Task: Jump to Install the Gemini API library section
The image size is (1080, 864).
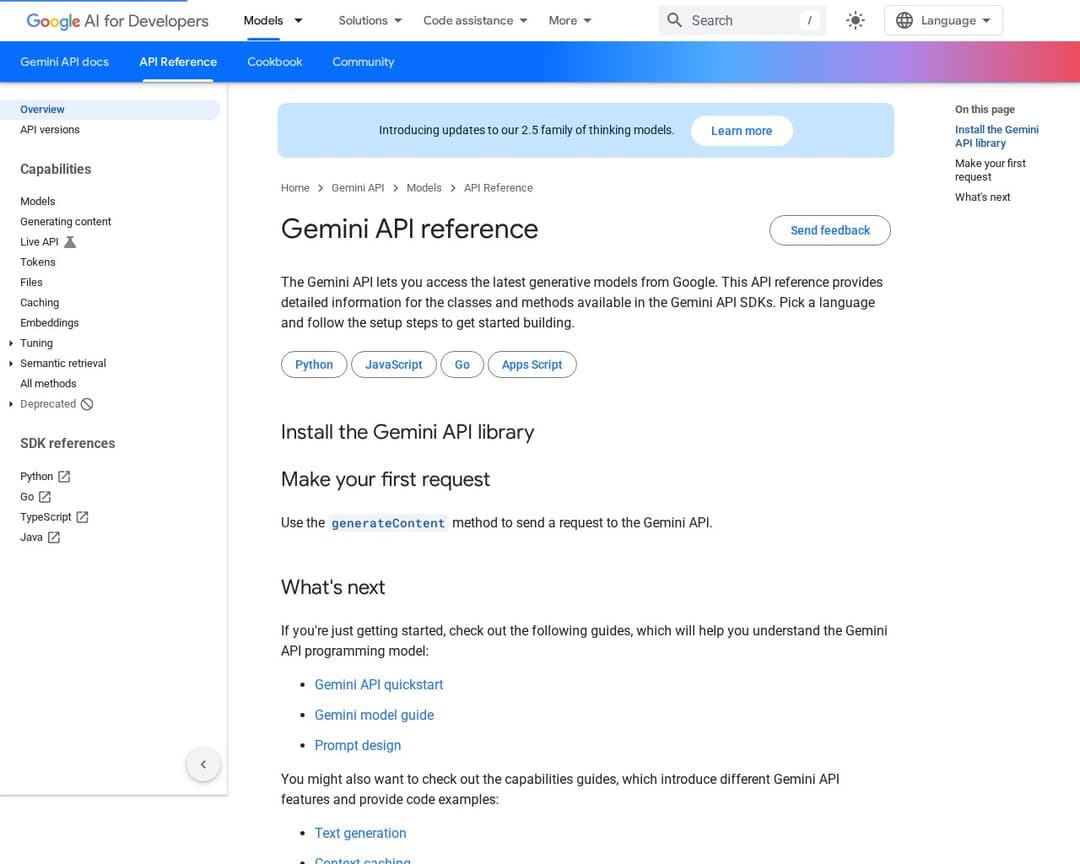Action: click(996, 136)
